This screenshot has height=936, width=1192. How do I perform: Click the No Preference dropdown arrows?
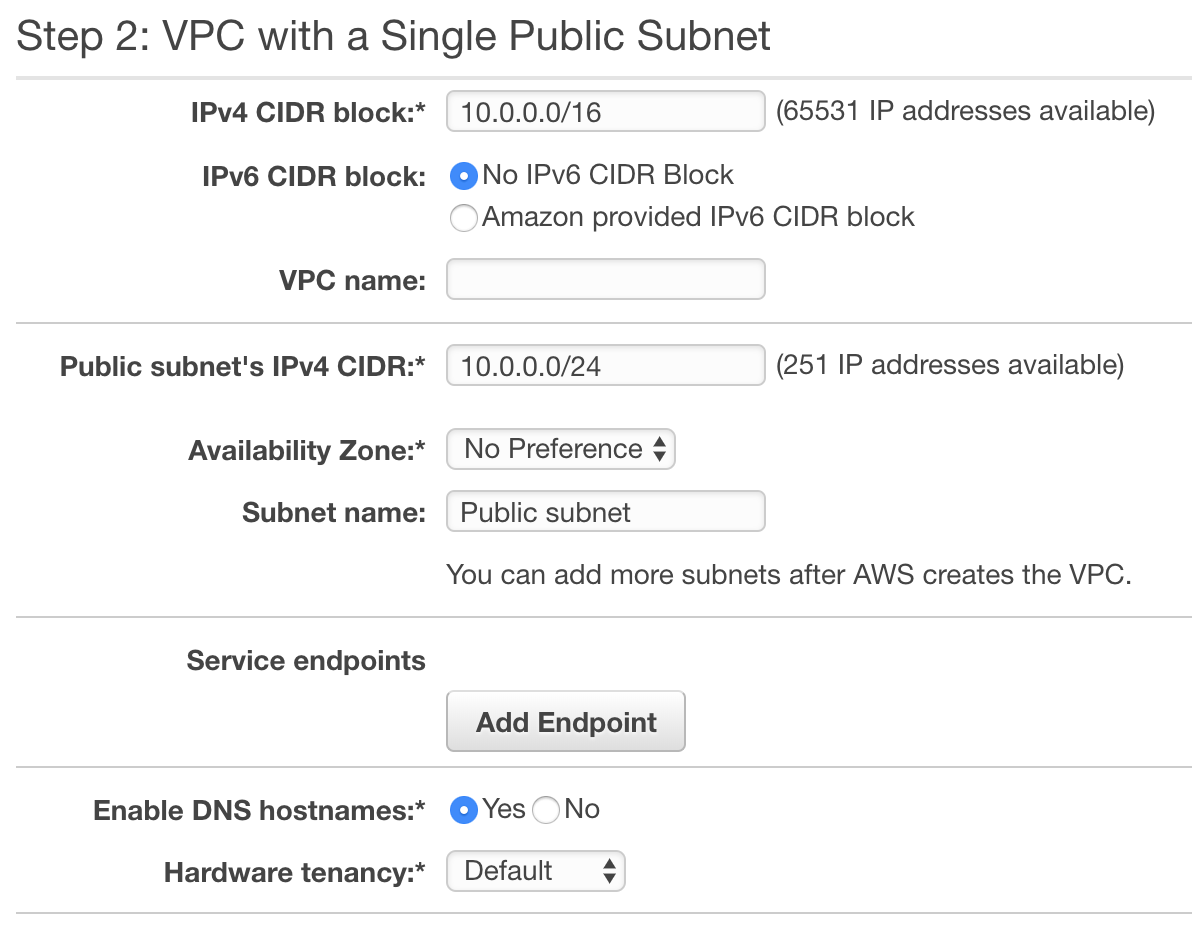click(659, 449)
